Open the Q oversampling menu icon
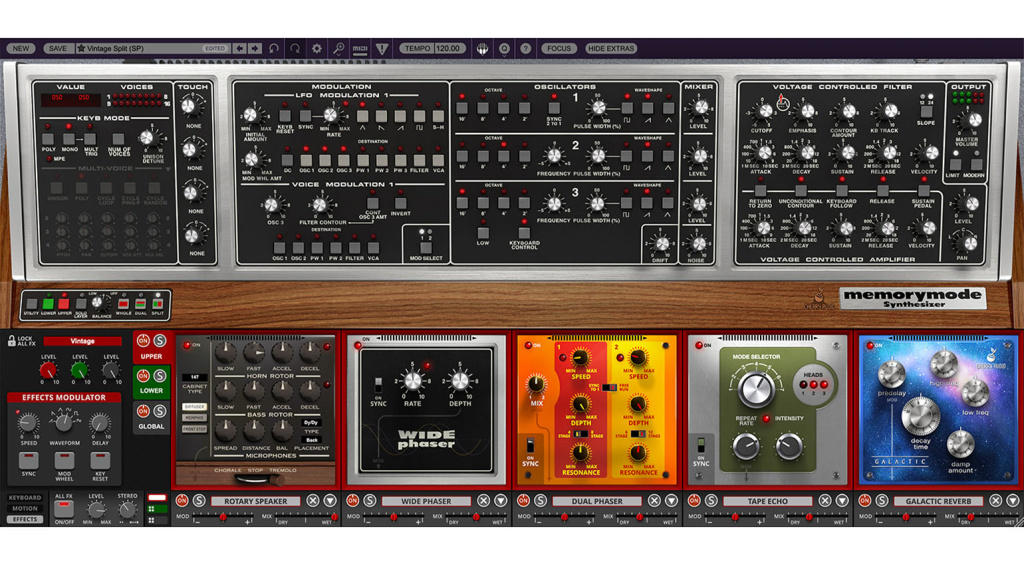The height and width of the screenshot is (565, 1024). [504, 48]
